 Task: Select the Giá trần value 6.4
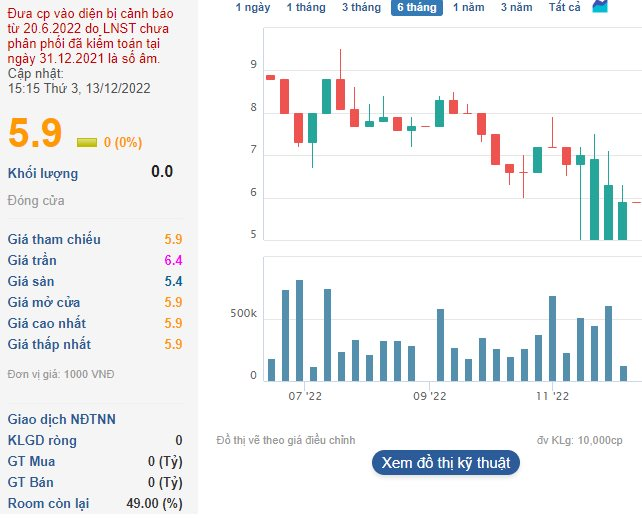[173, 260]
